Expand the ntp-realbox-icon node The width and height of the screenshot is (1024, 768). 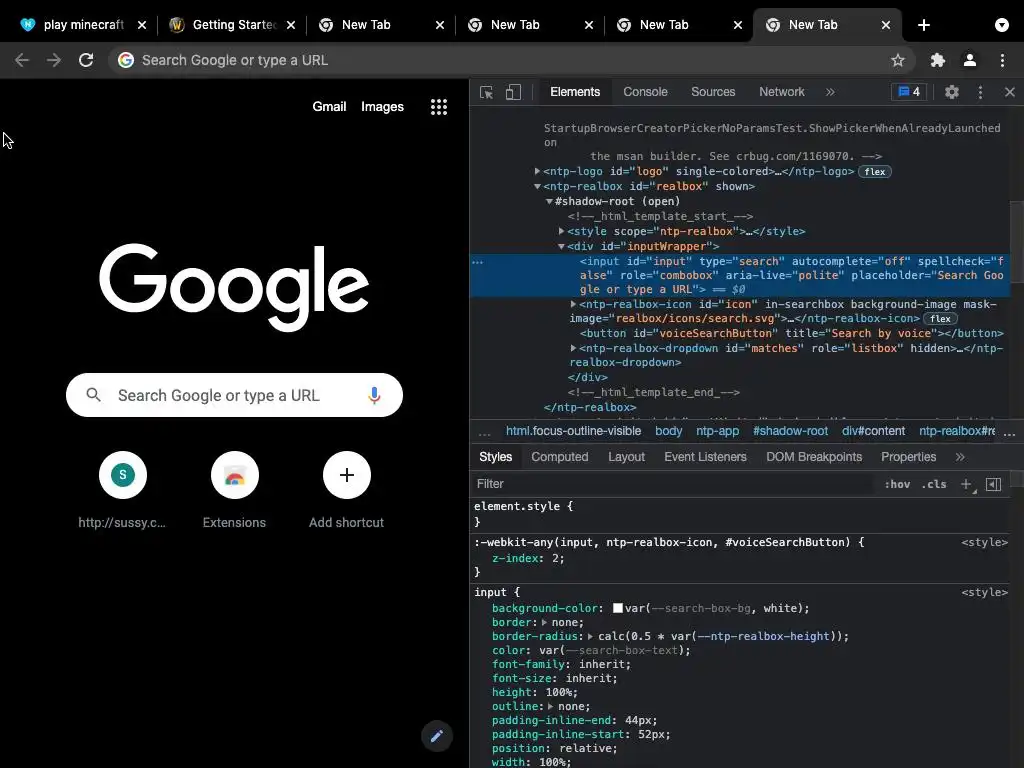point(573,304)
